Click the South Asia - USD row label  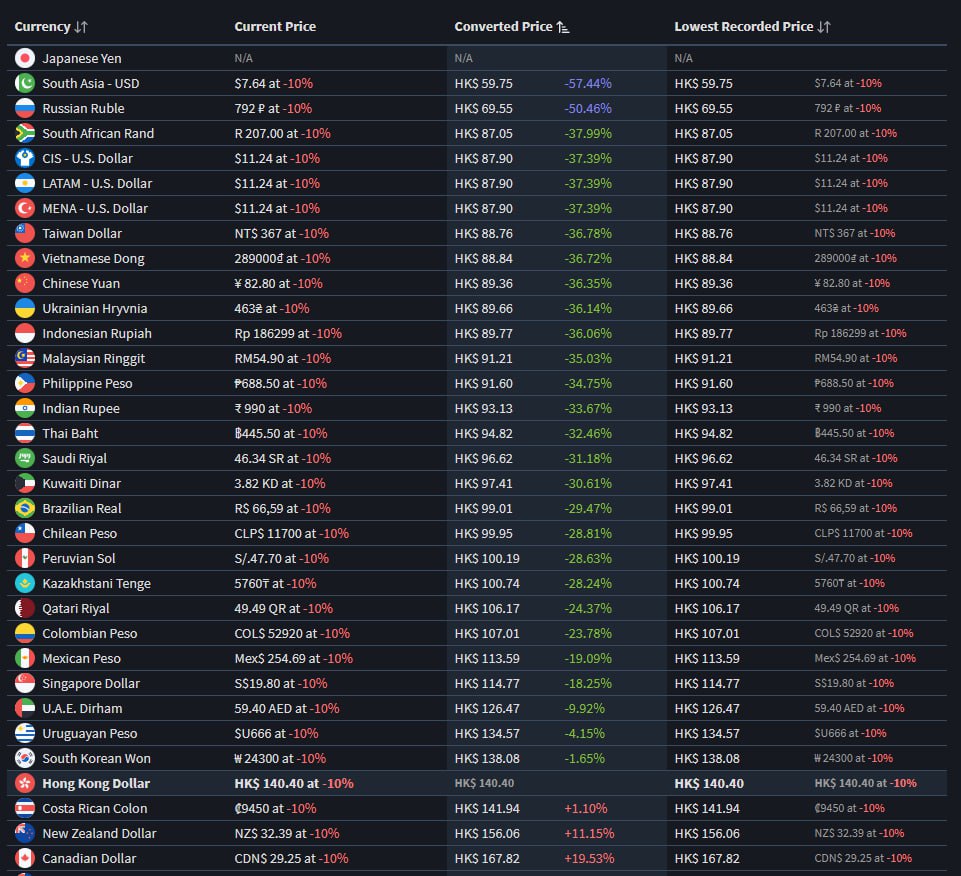pyautogui.click(x=91, y=84)
